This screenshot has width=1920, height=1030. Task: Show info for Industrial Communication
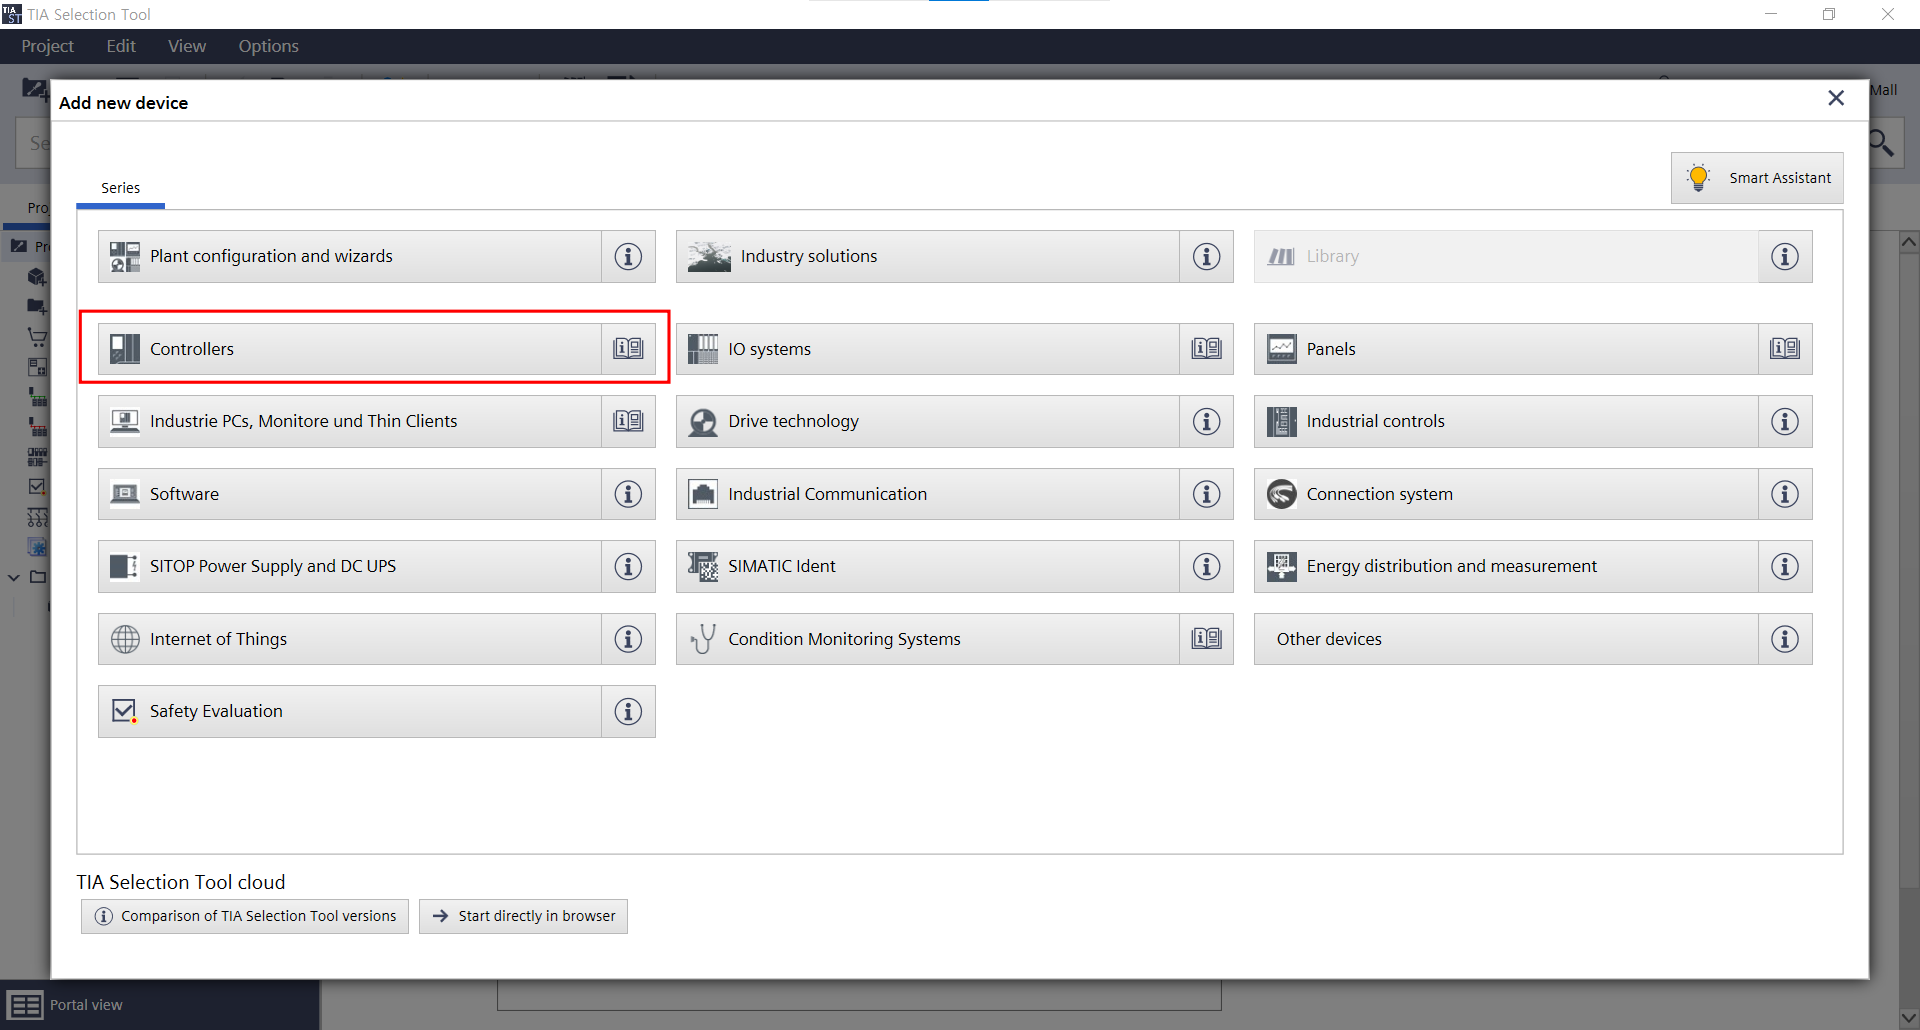click(1206, 494)
